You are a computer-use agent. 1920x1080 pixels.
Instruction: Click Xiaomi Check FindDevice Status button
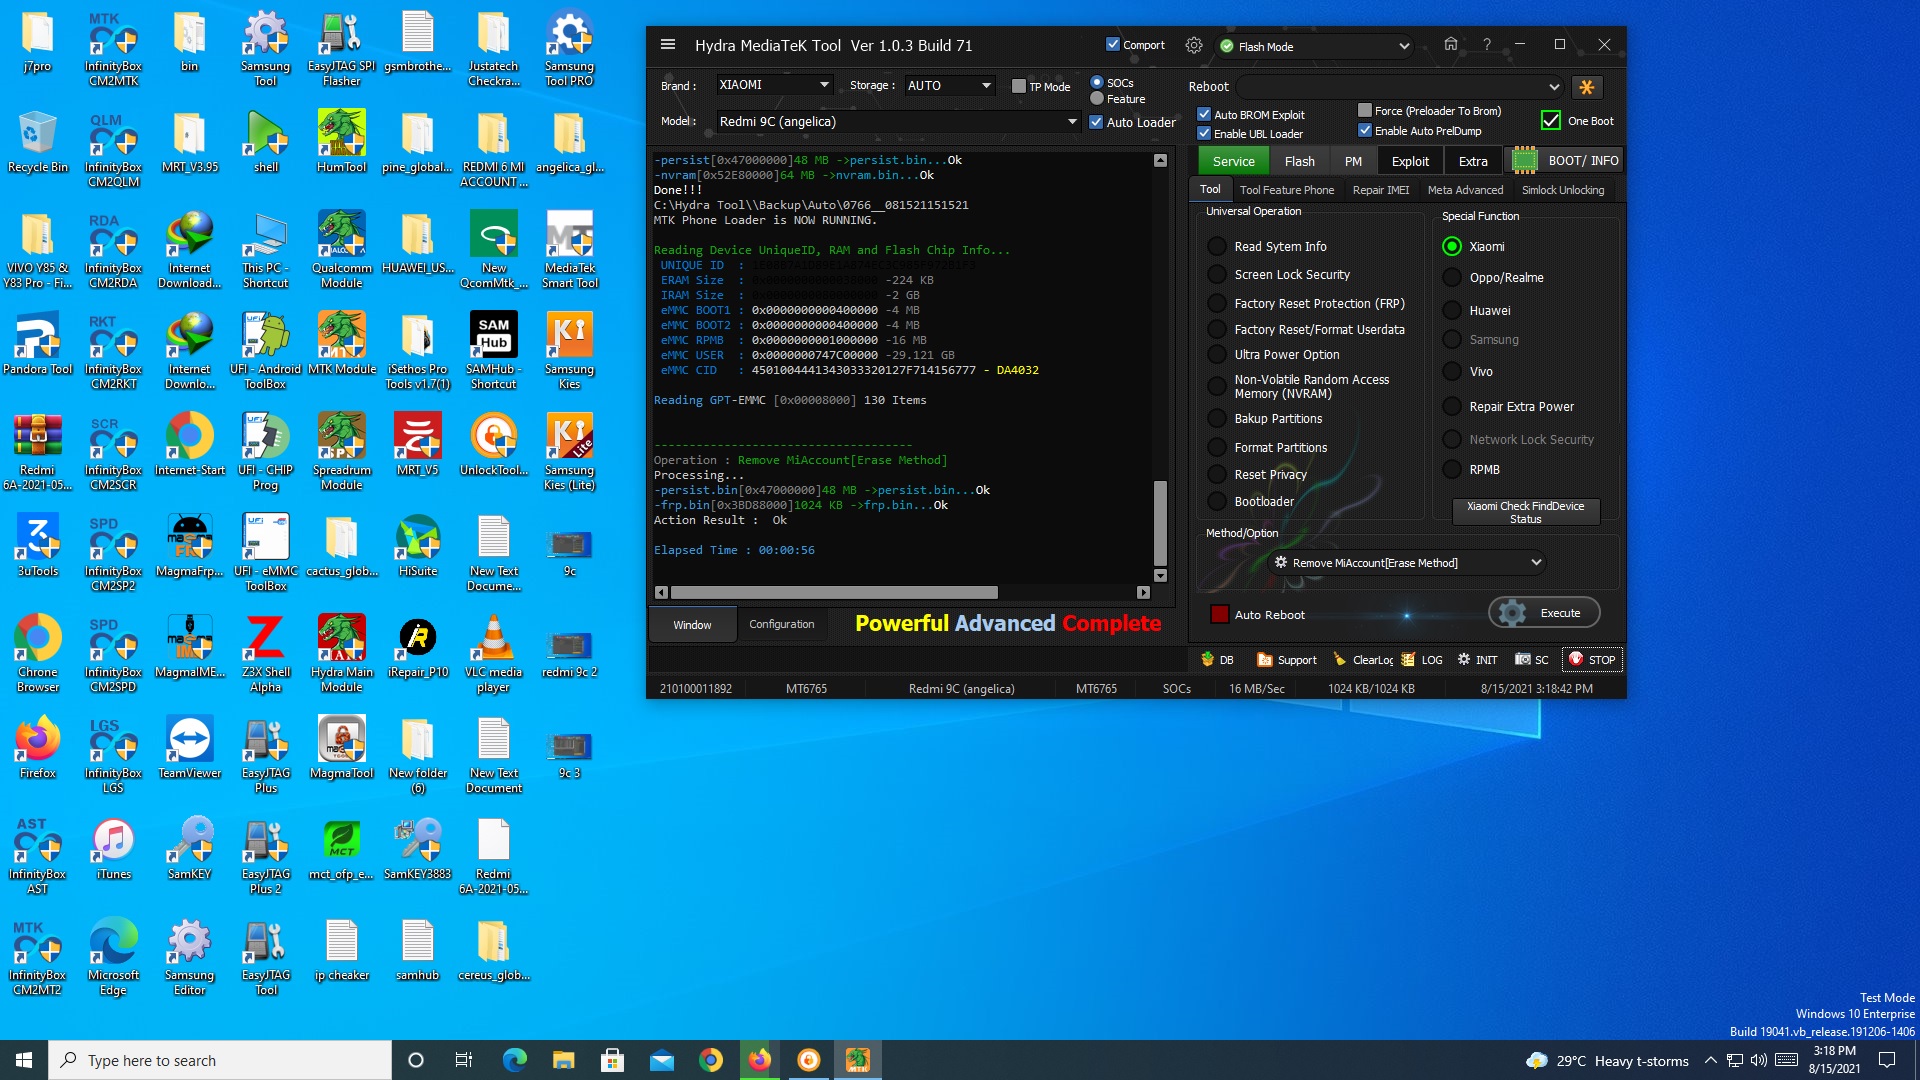pos(1525,512)
